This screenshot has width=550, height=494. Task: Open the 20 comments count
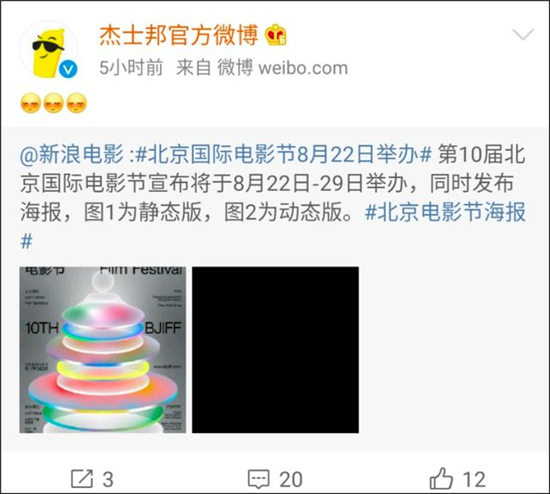click(x=291, y=480)
